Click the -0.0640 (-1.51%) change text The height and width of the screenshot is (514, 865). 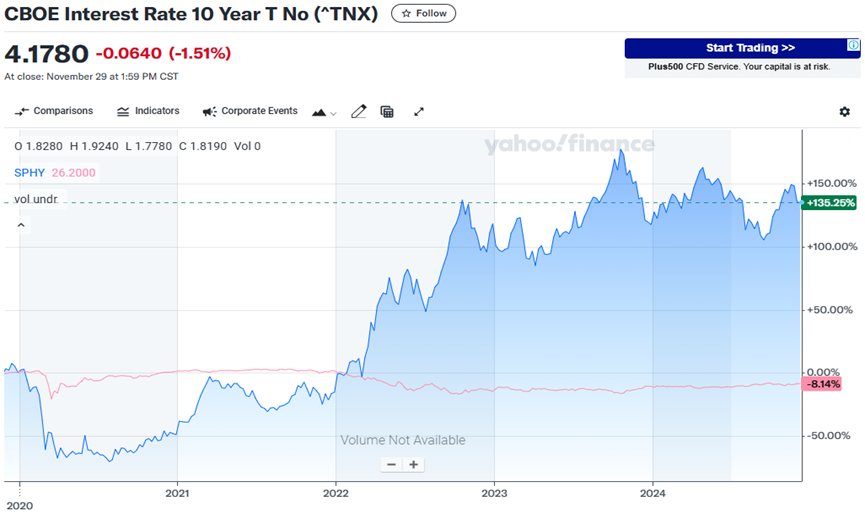click(x=163, y=53)
